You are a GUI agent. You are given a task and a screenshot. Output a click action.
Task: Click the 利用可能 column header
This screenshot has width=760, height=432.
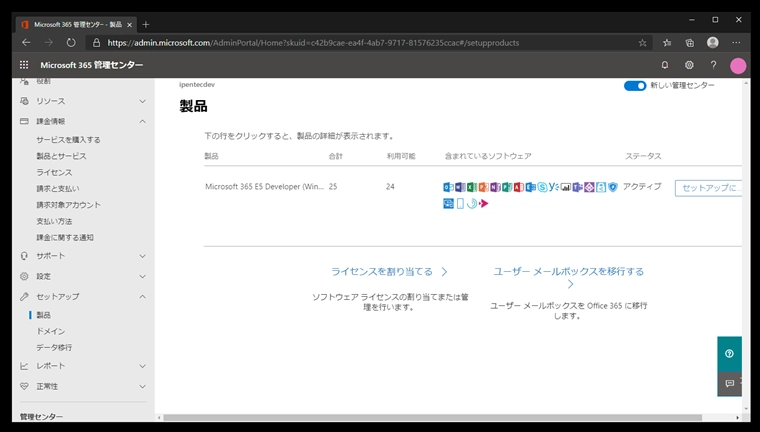[x=401, y=156]
